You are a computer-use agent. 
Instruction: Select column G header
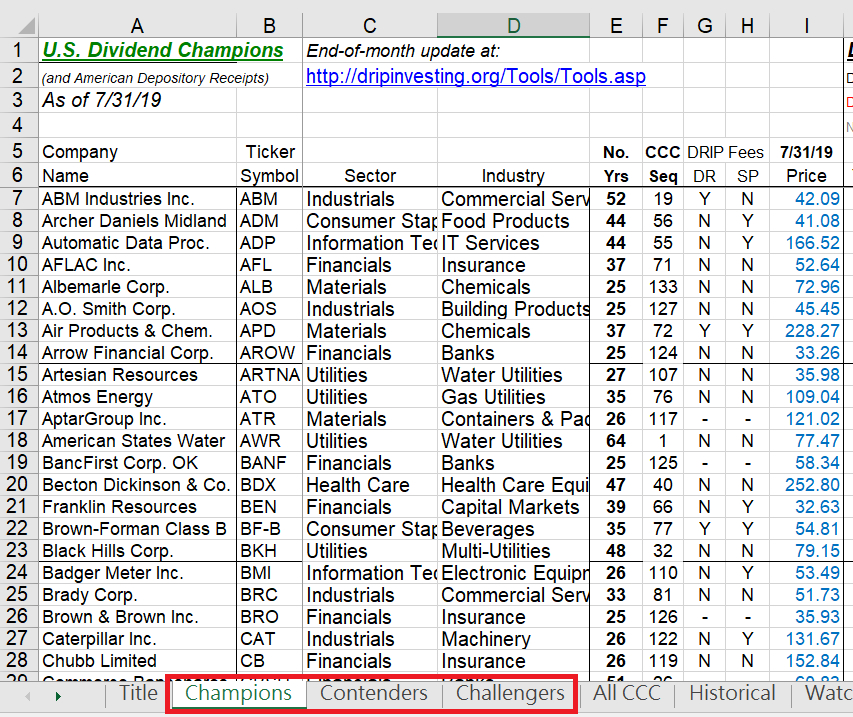pyautogui.click(x=704, y=26)
